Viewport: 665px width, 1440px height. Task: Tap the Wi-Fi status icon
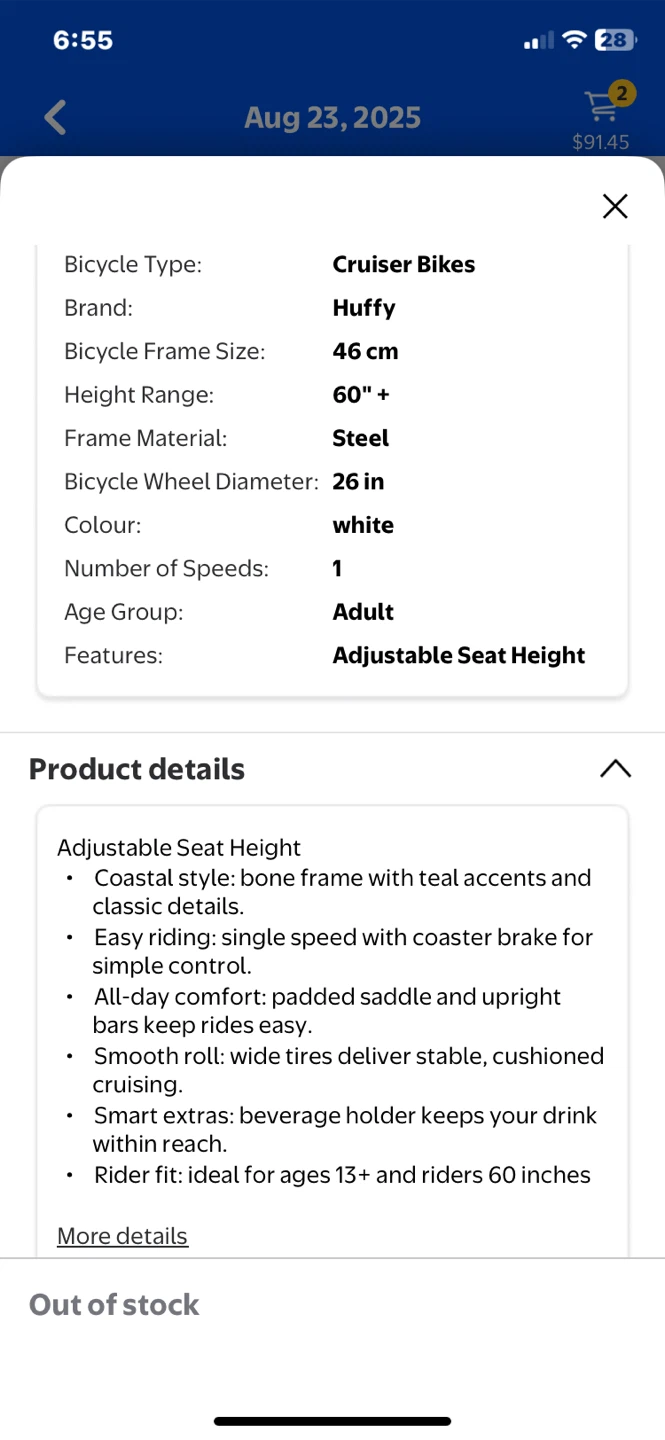pos(574,40)
